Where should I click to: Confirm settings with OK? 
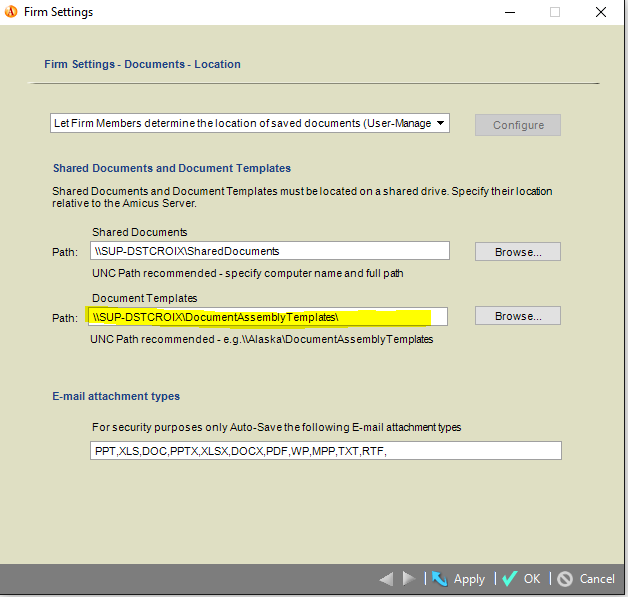pos(521,579)
